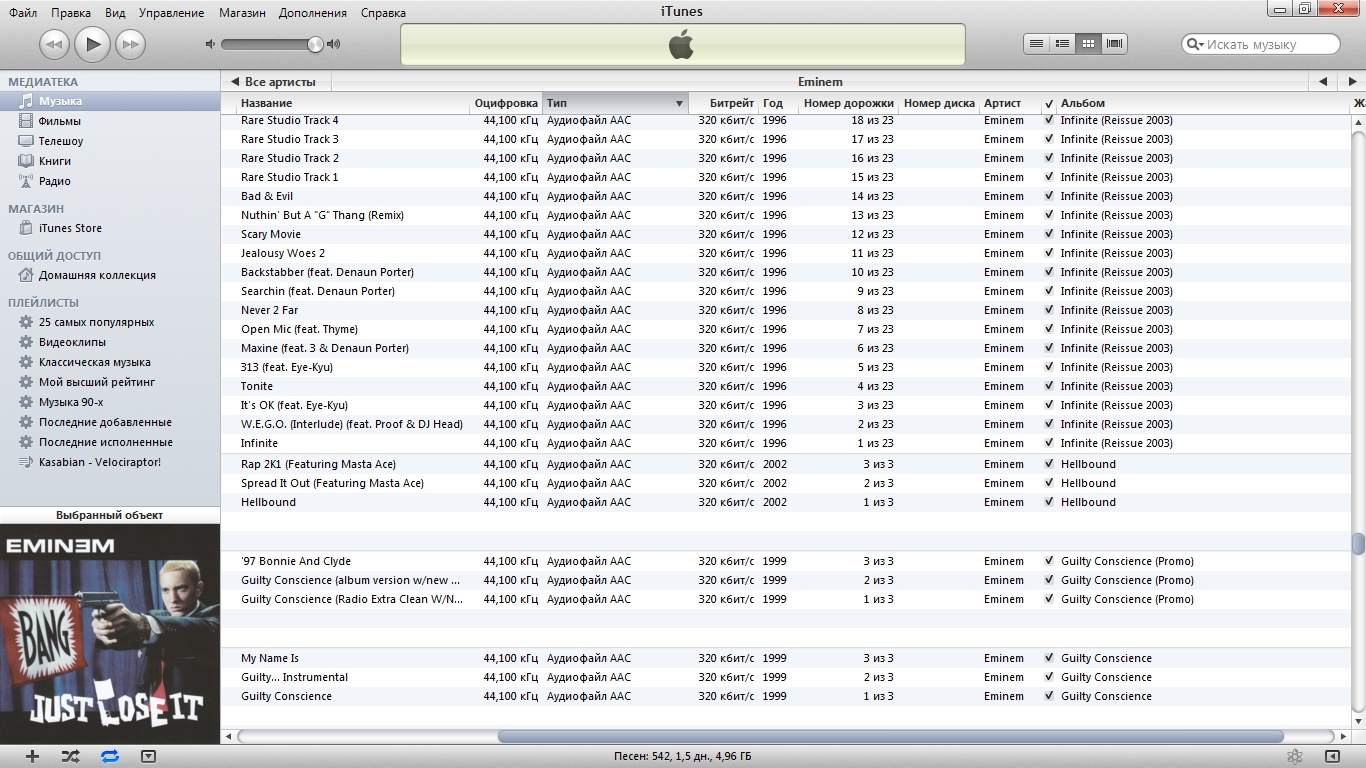This screenshot has height=768, width=1366.
Task: Uncheck the Guilty... Instrumental checkbox
Action: click(x=1049, y=677)
